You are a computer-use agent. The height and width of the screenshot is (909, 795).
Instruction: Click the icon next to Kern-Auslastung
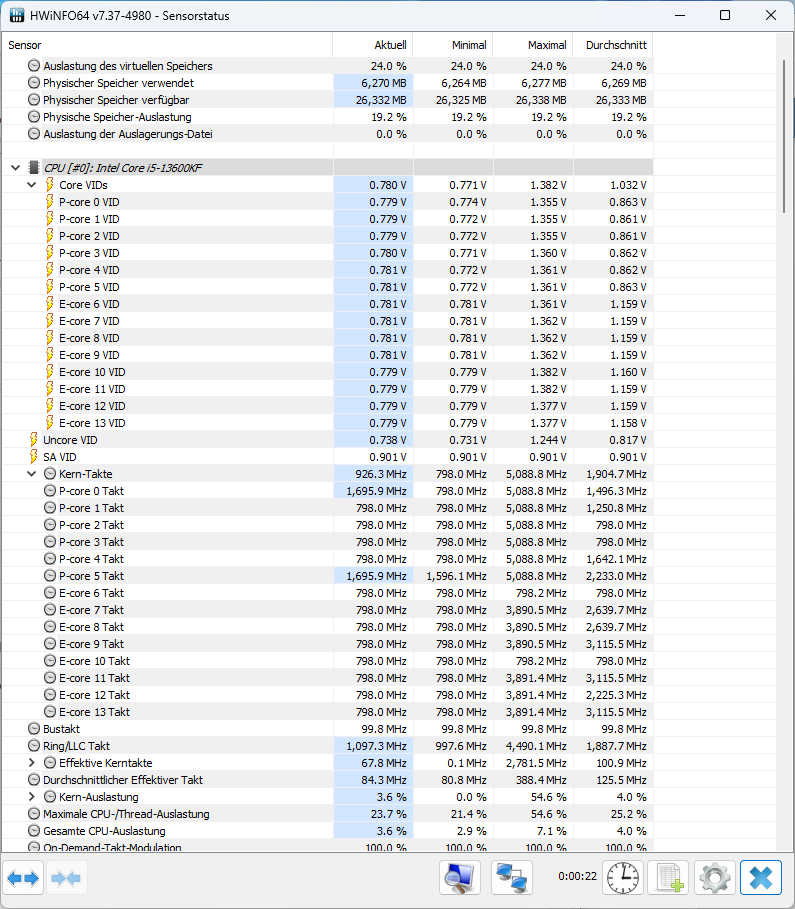(50, 797)
